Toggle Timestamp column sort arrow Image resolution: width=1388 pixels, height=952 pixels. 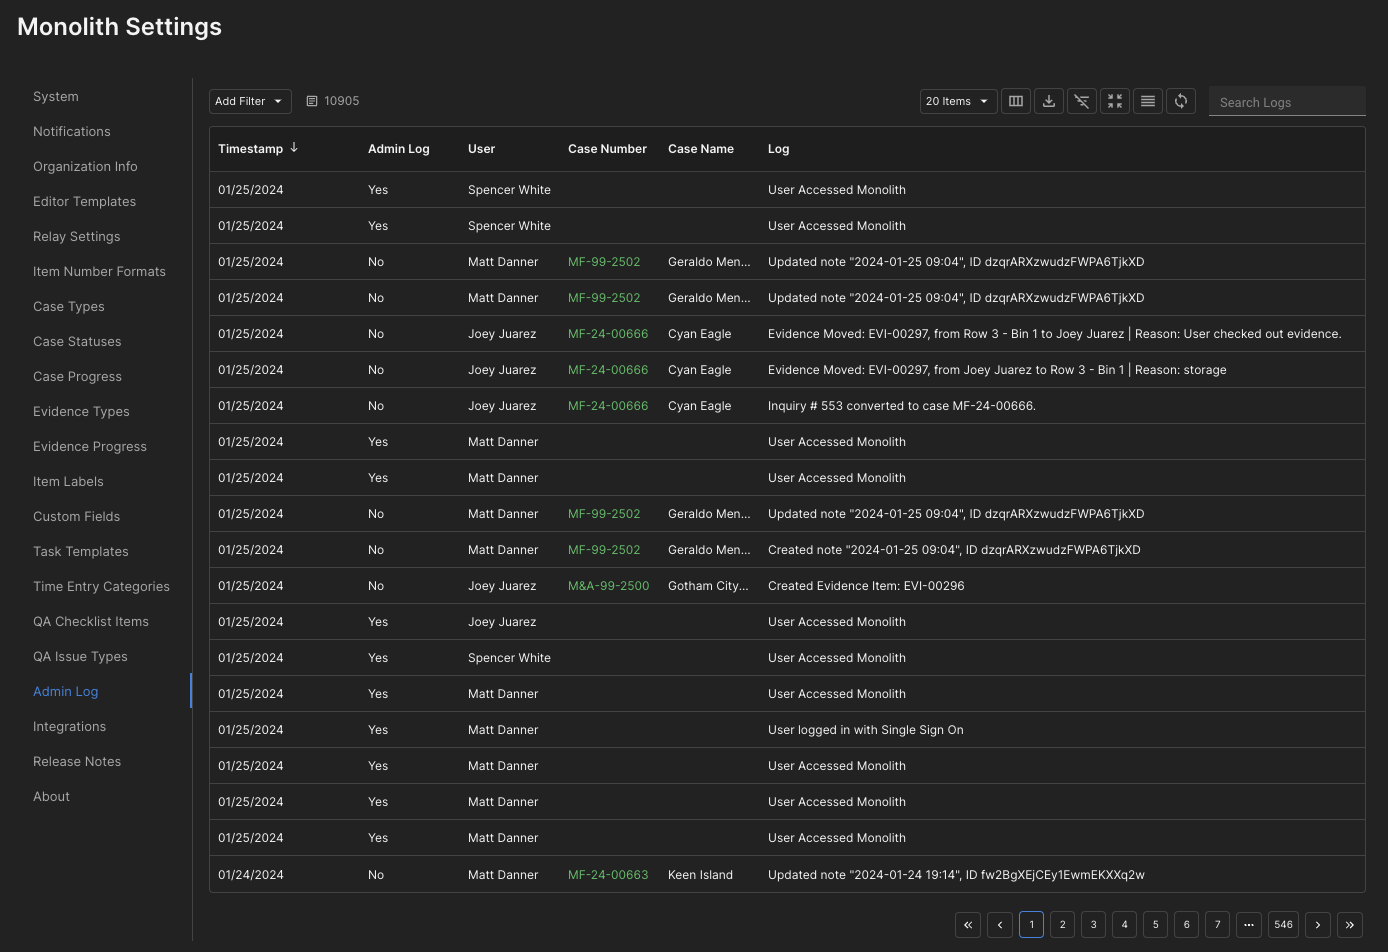[294, 148]
